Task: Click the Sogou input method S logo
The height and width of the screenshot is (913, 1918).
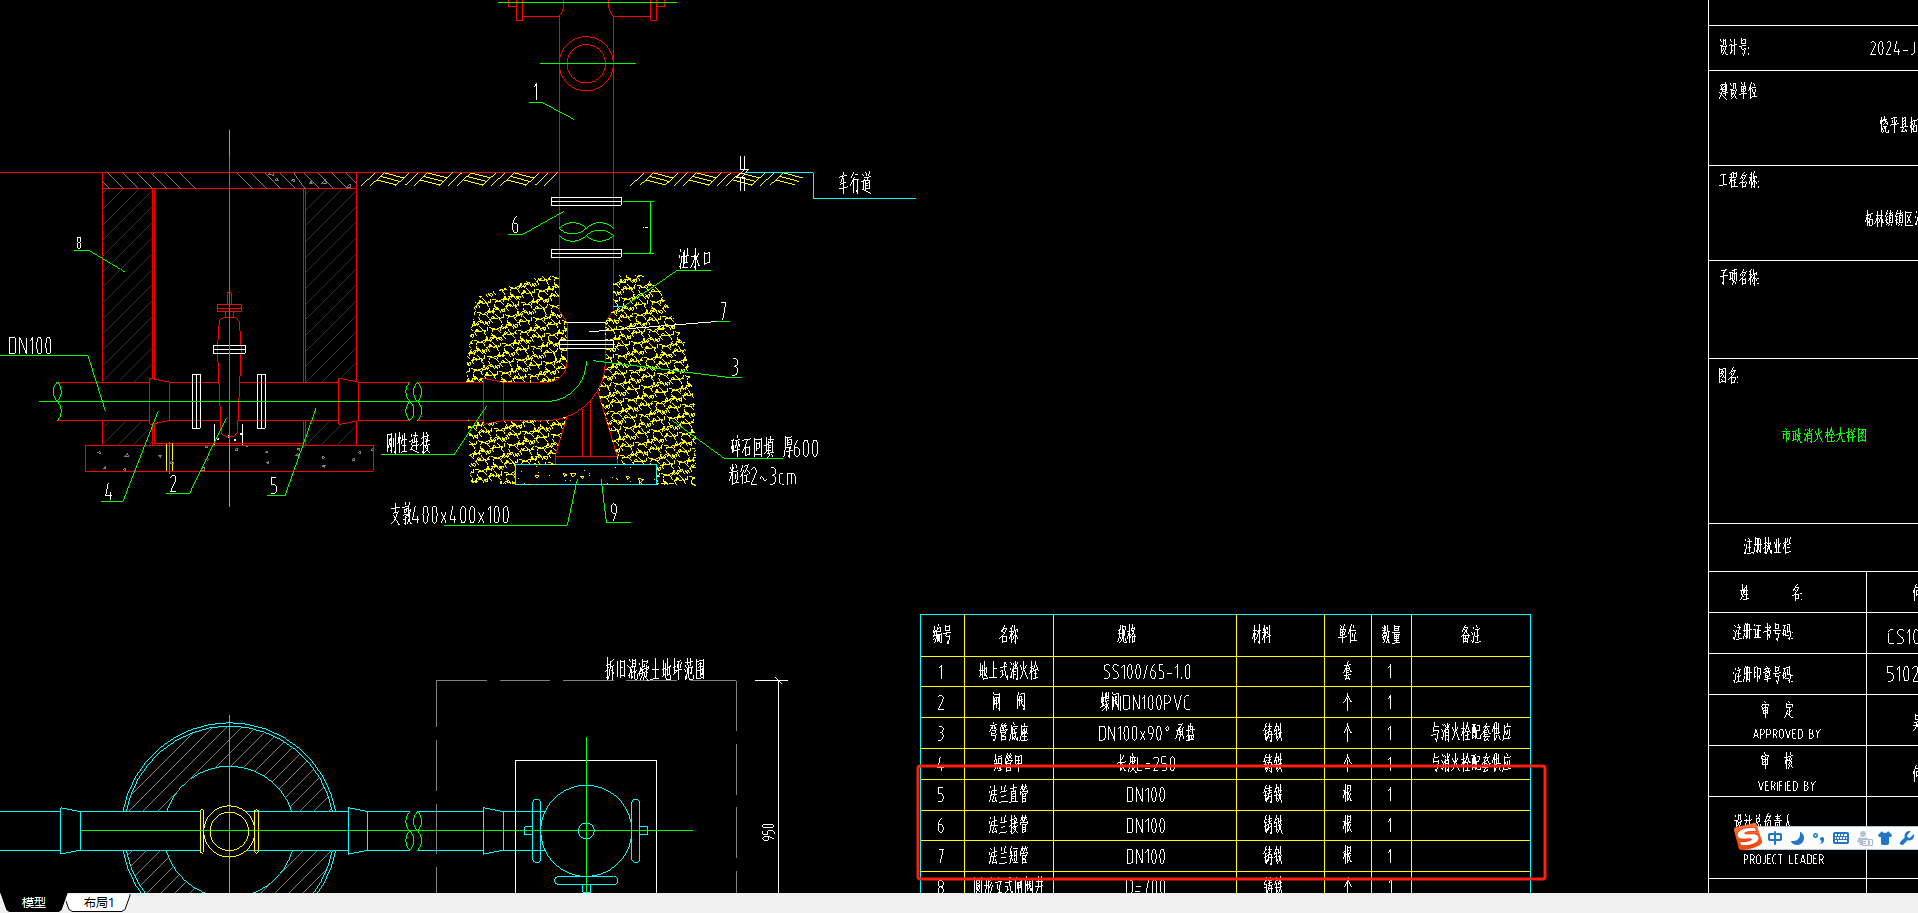Action: point(1748,837)
